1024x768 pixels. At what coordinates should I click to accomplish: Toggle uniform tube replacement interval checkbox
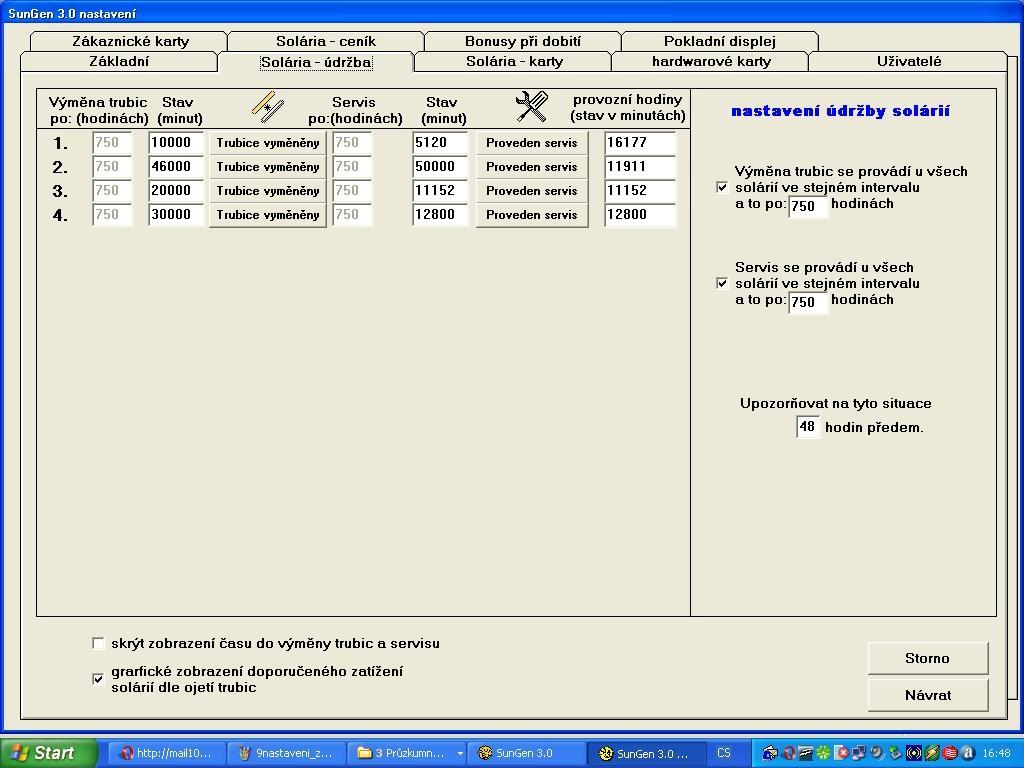tap(722, 187)
